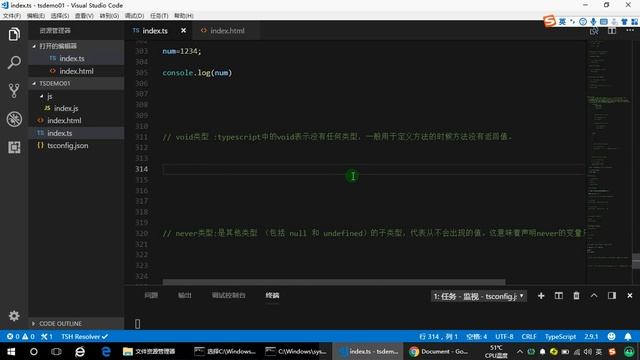This screenshot has width=640, height=360.
Task: Open the Selection menu
Action: pos(60,16)
